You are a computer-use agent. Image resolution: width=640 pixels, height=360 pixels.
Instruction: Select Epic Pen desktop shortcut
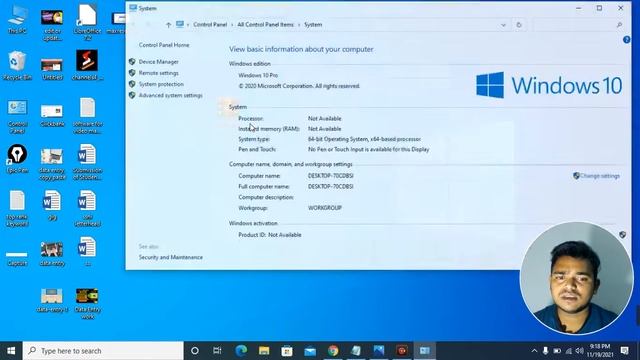17,159
